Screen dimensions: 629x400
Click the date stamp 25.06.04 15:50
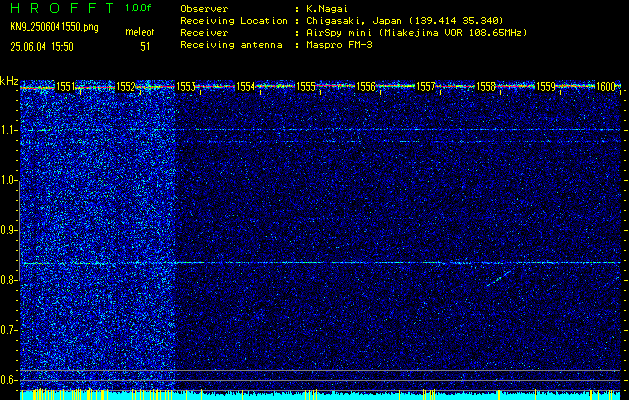click(x=42, y=47)
